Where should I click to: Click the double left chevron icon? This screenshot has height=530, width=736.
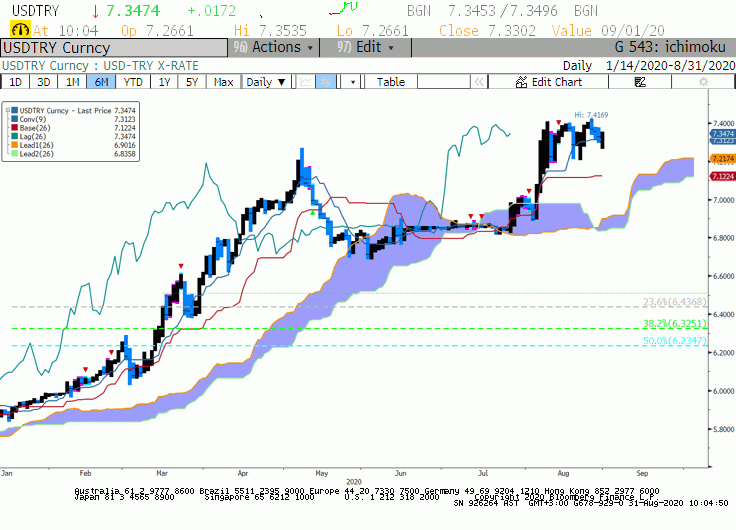coord(479,82)
